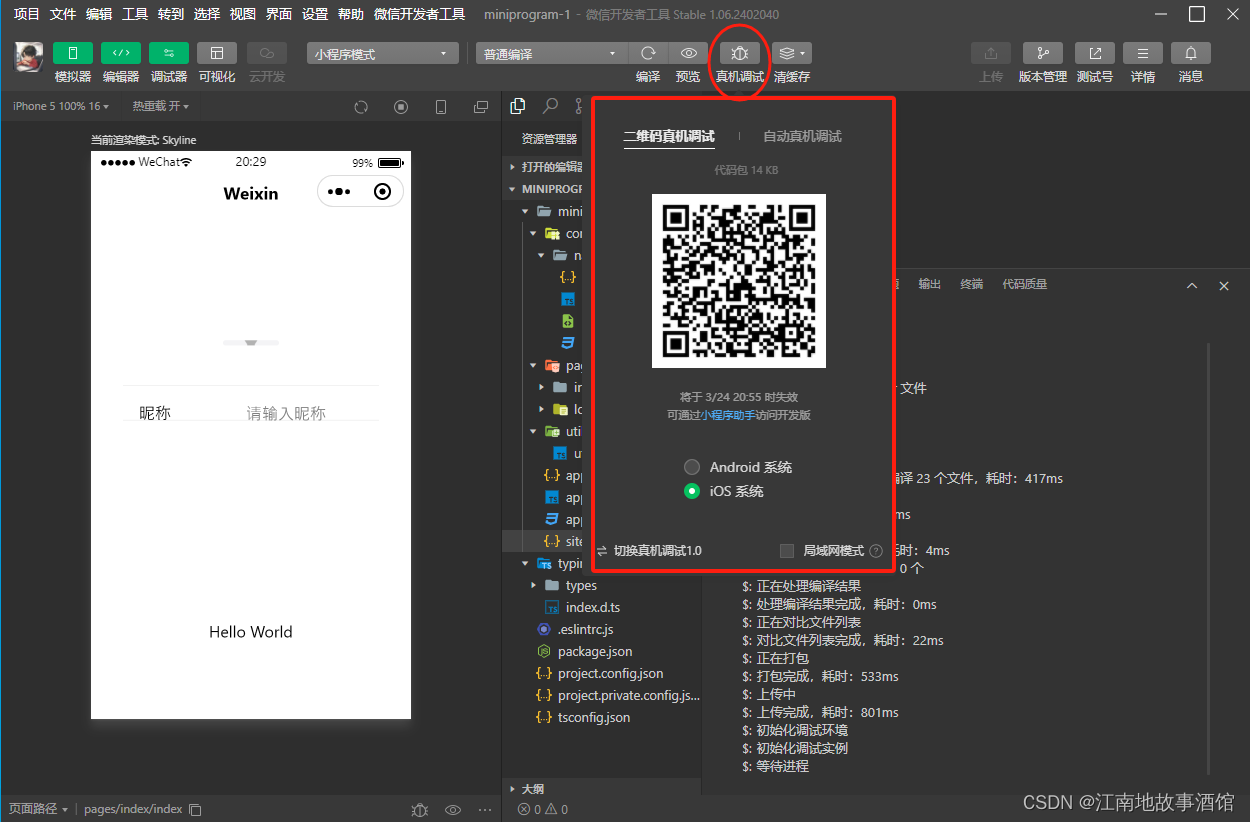1250x822 pixels.
Task: Open the 工具 menu
Action: click(x=135, y=14)
